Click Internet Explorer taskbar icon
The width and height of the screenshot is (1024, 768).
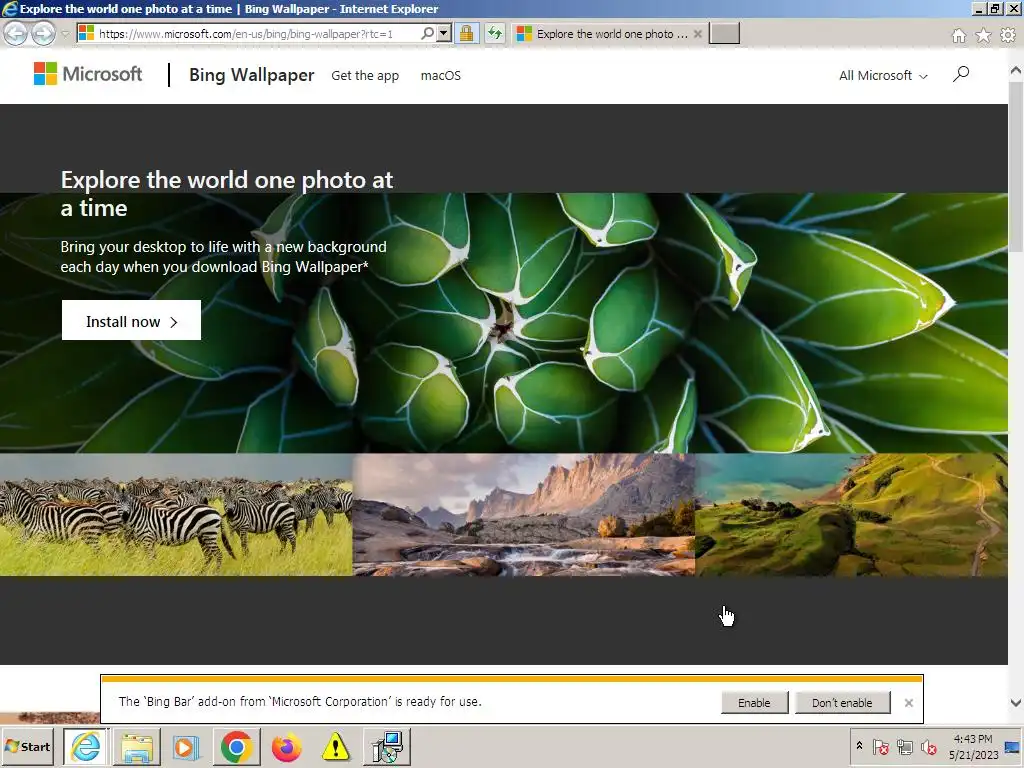(x=86, y=746)
